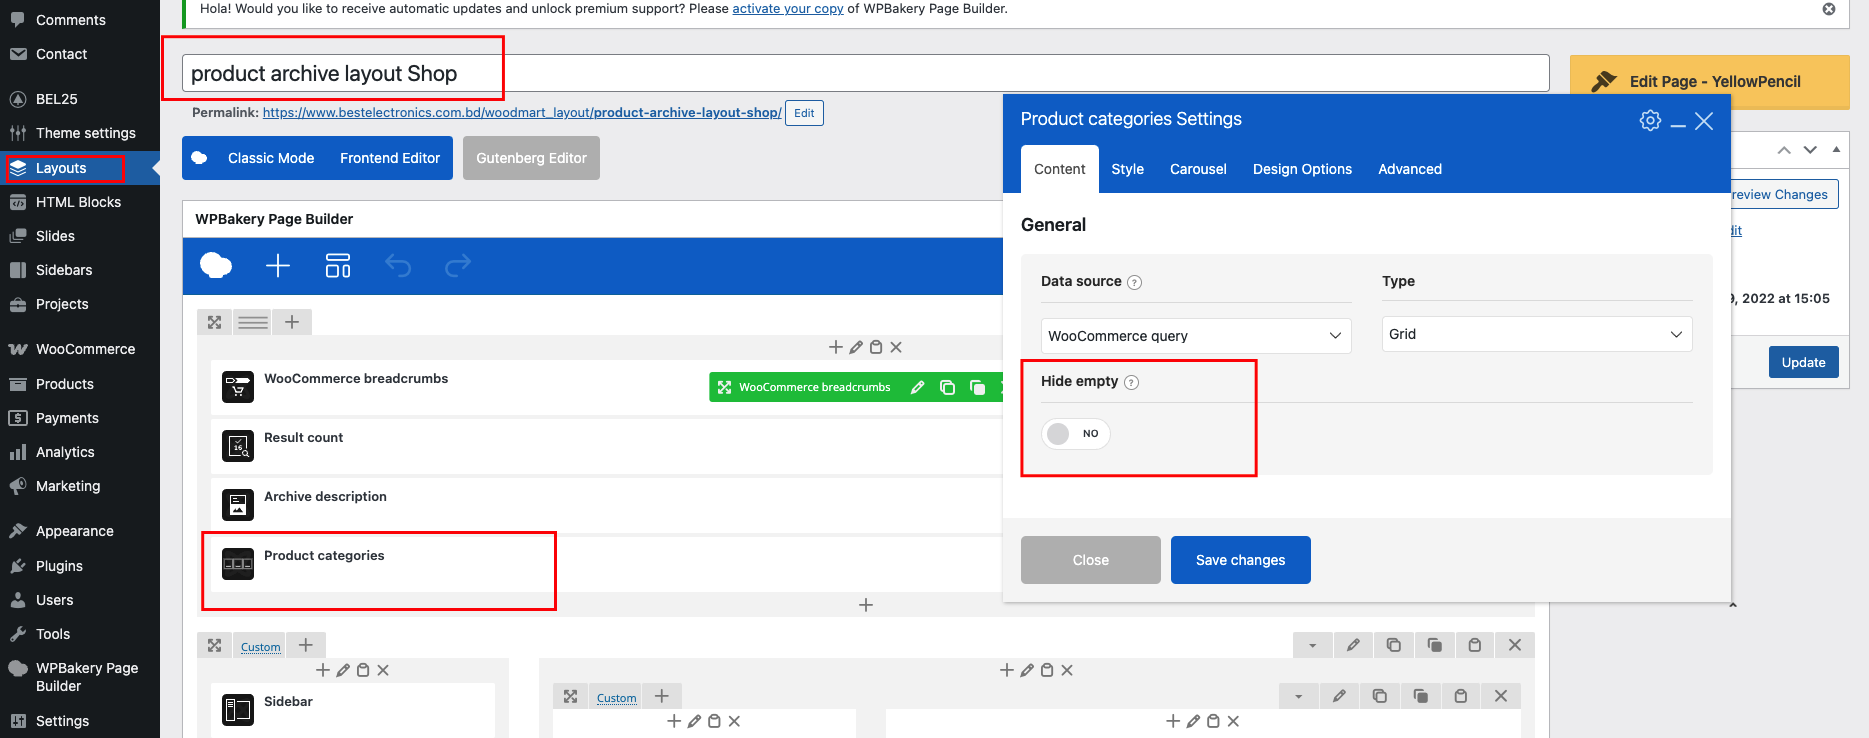Delete the outer Custom row

[1515, 645]
